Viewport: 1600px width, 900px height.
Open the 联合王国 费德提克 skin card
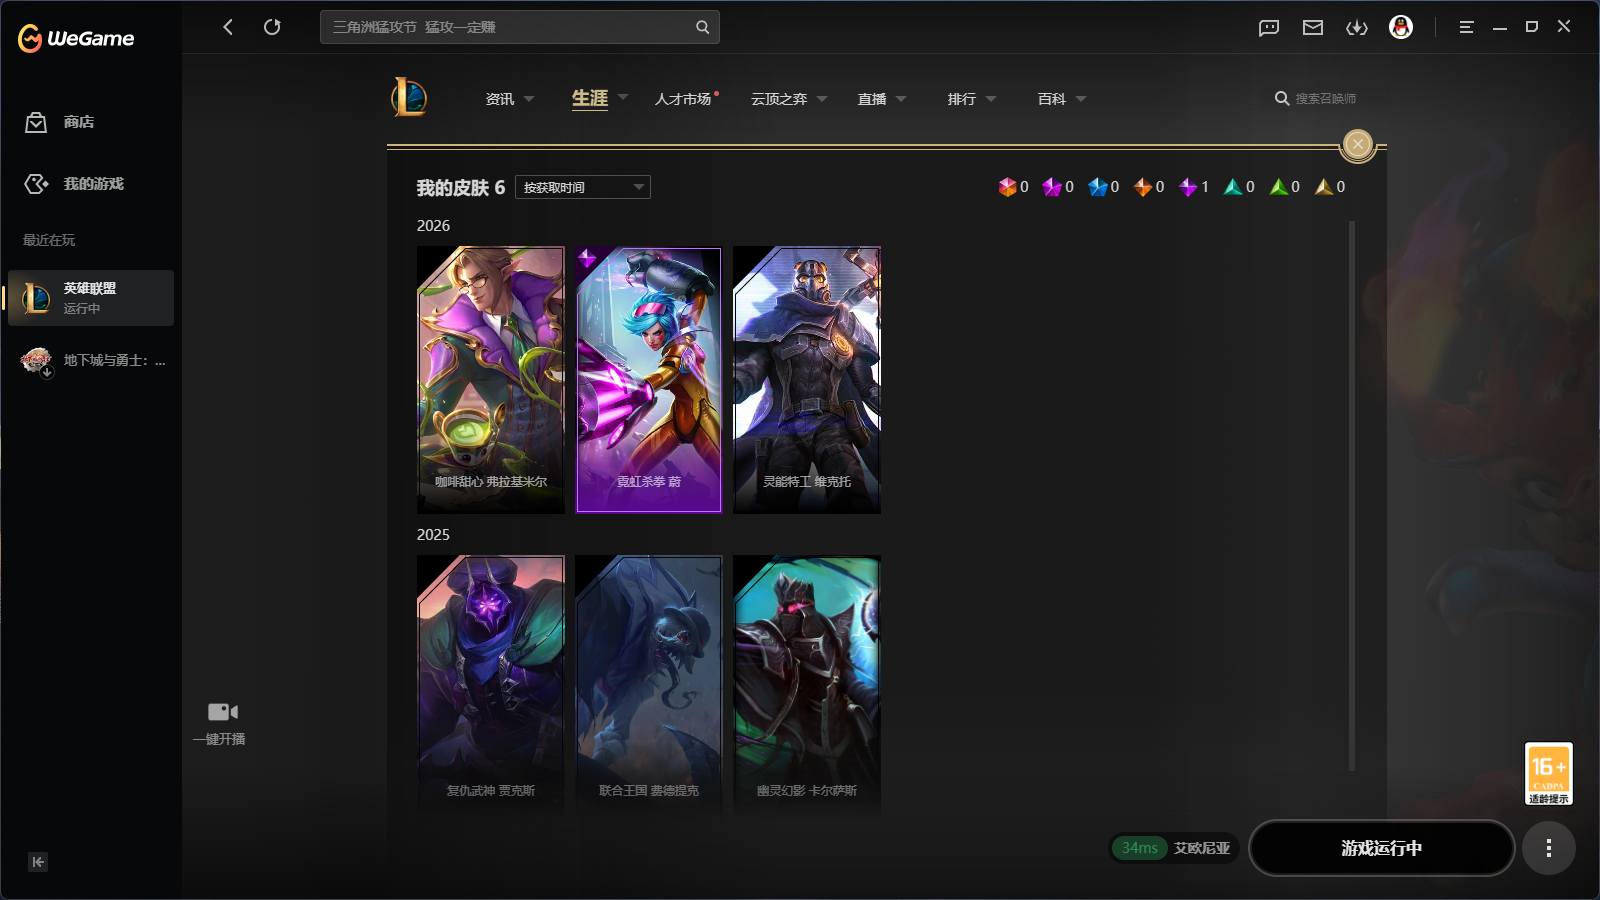tap(649, 688)
